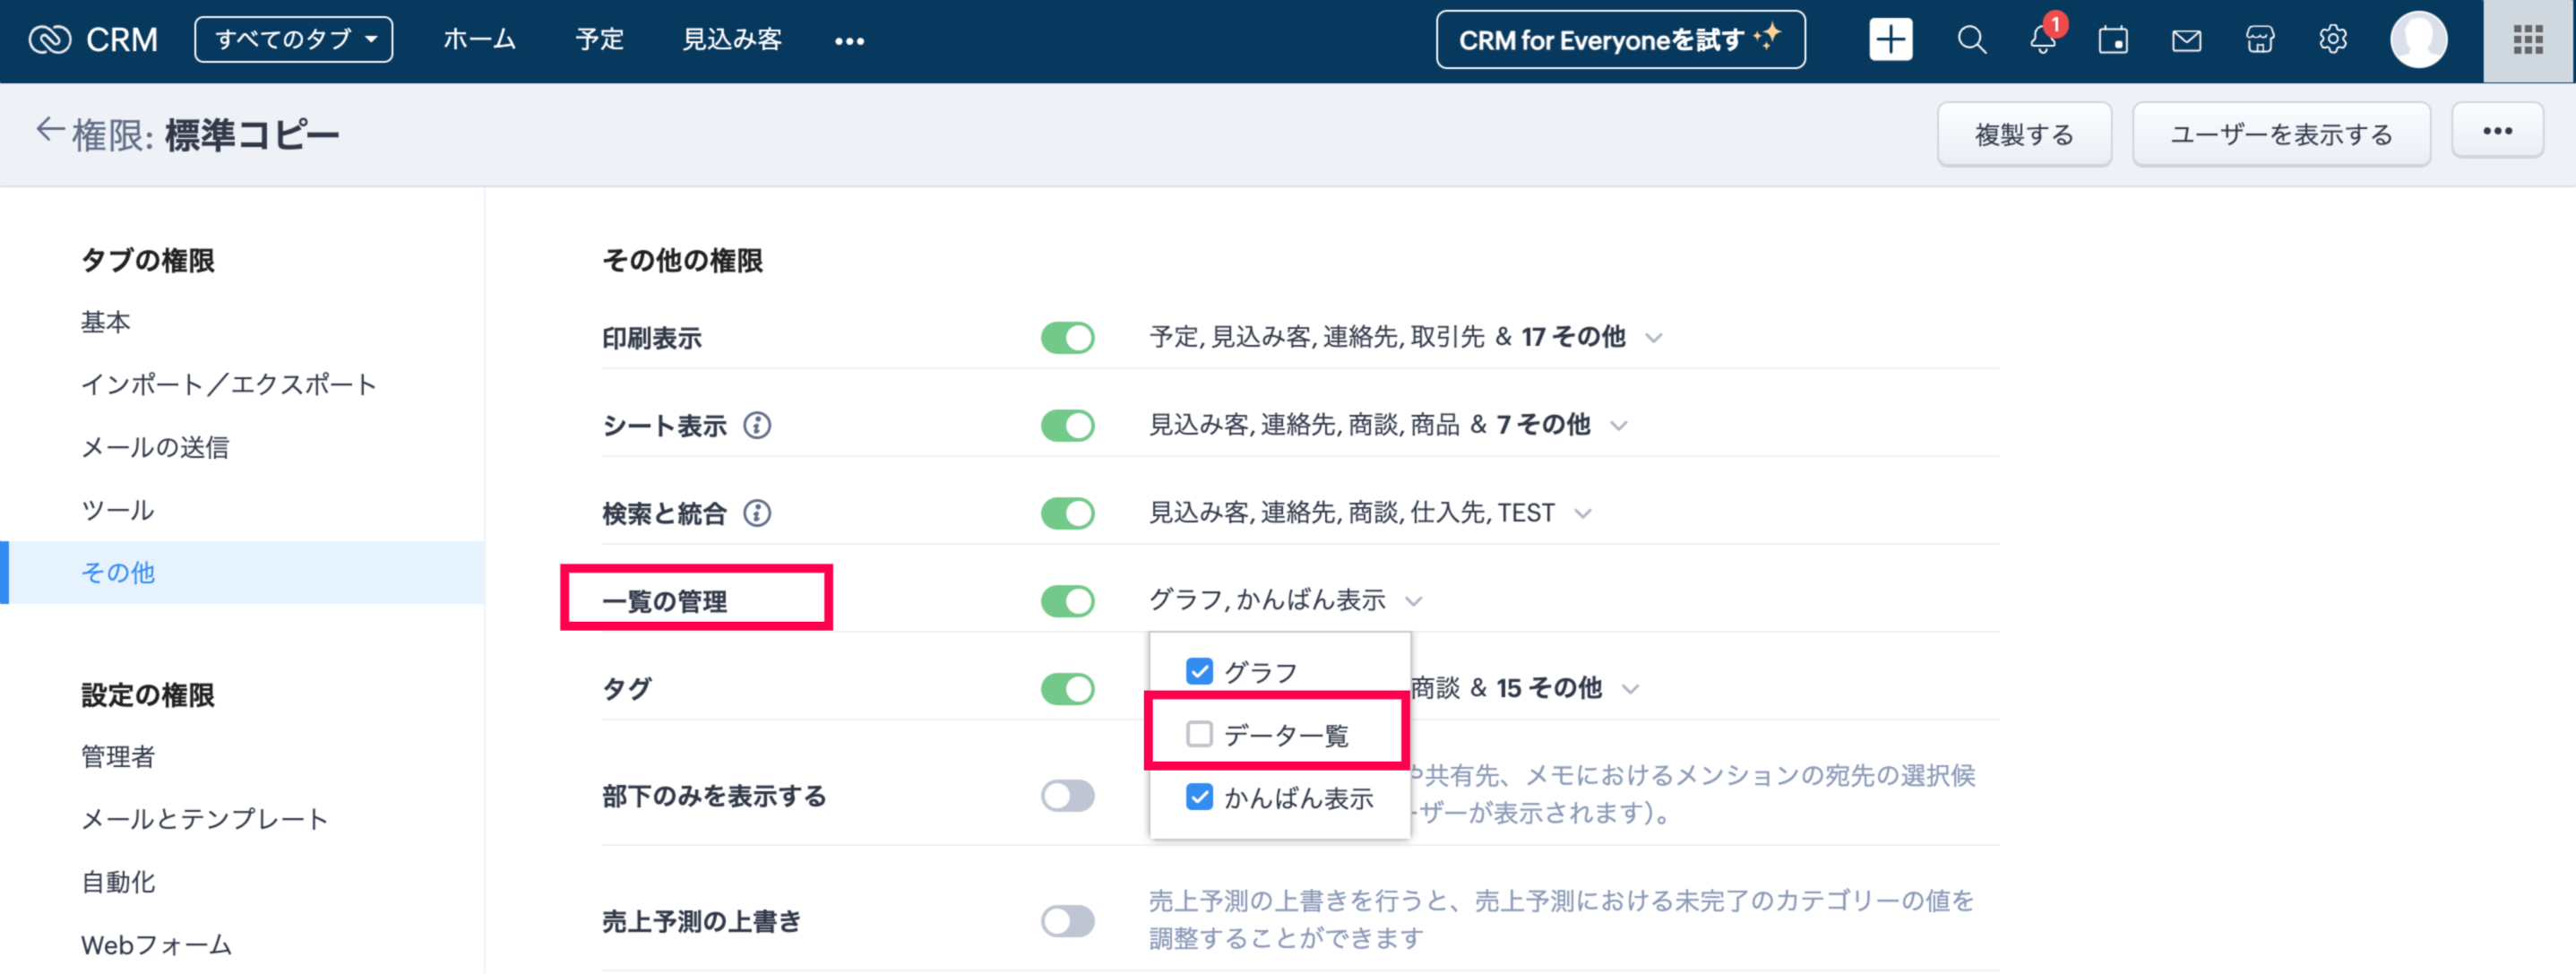The height and width of the screenshot is (974, 2576).
Task: Check the データ一覧 checkbox
Action: point(1199,734)
